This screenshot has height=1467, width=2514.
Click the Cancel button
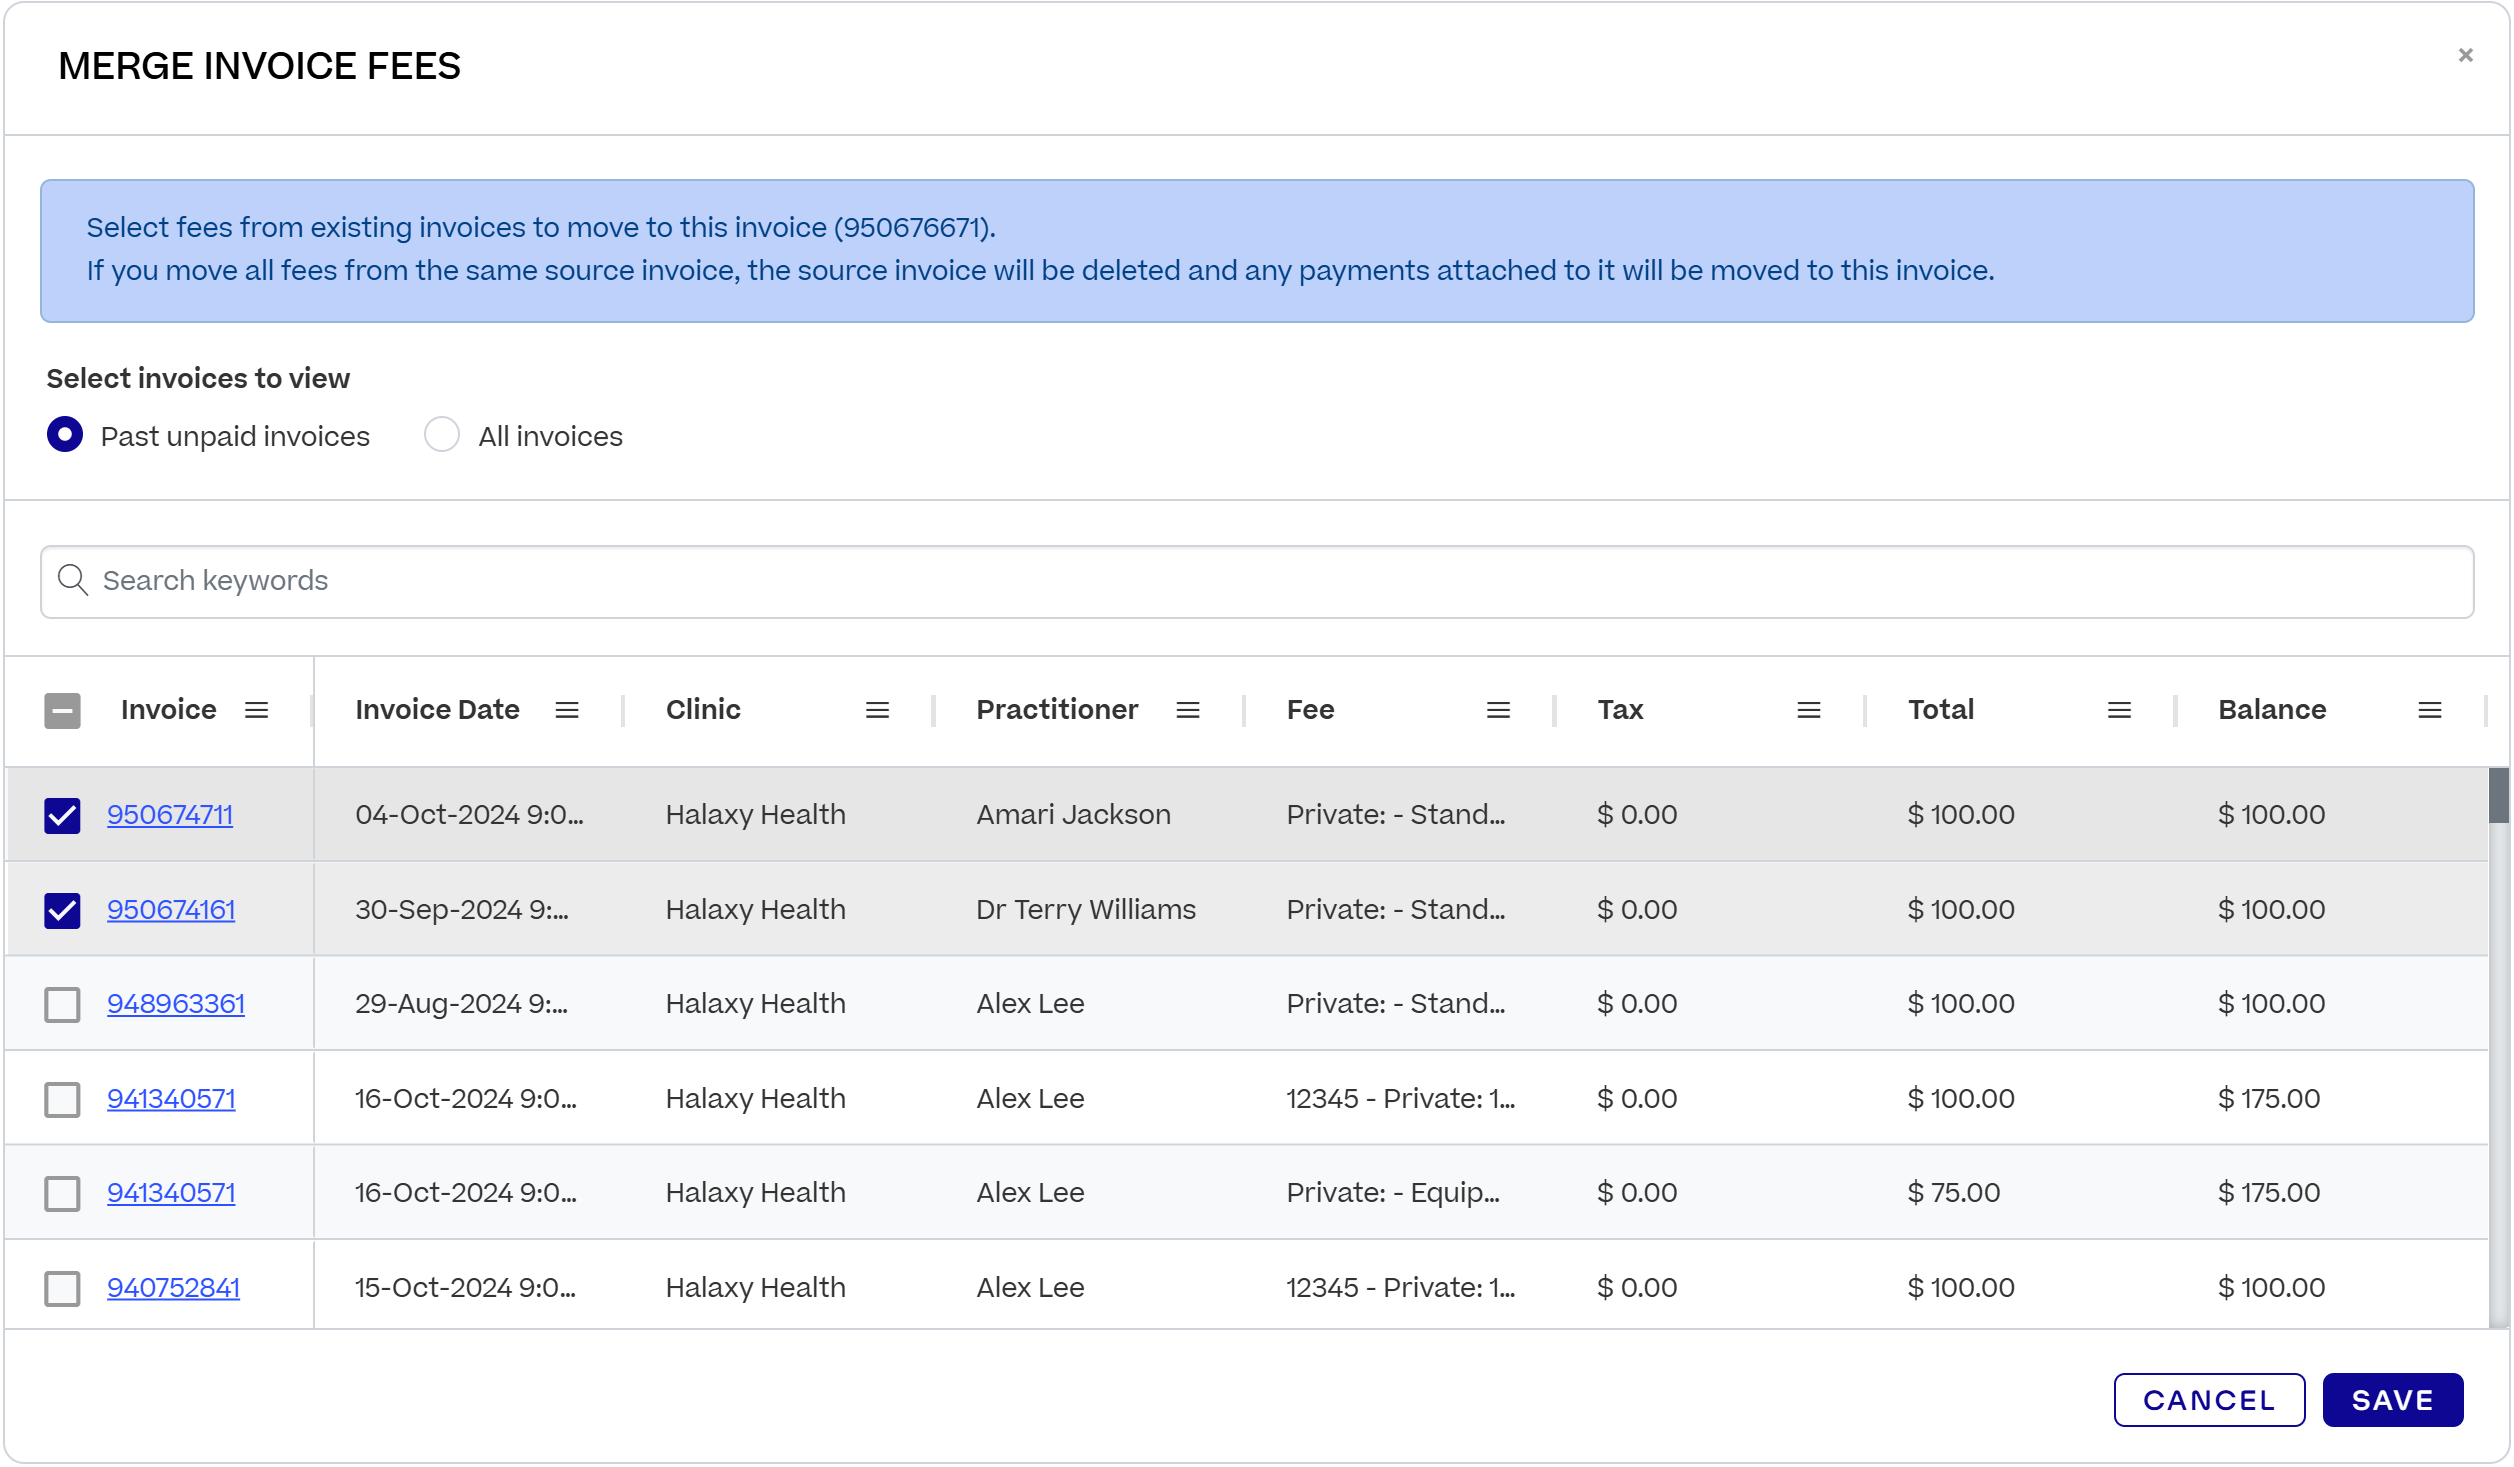coord(2208,1399)
